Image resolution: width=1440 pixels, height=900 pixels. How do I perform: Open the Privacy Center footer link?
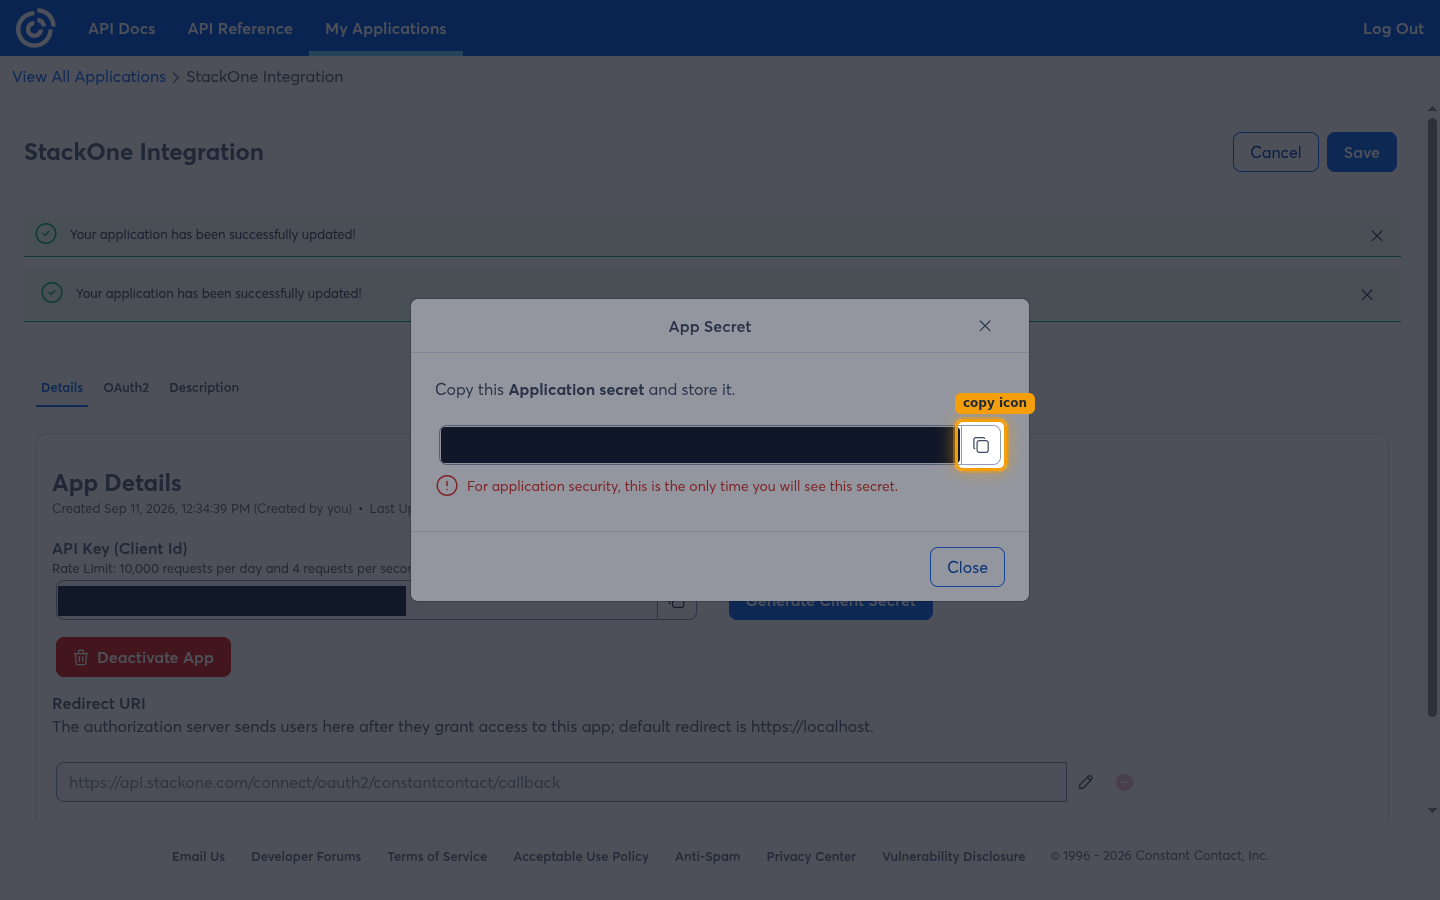pos(811,856)
